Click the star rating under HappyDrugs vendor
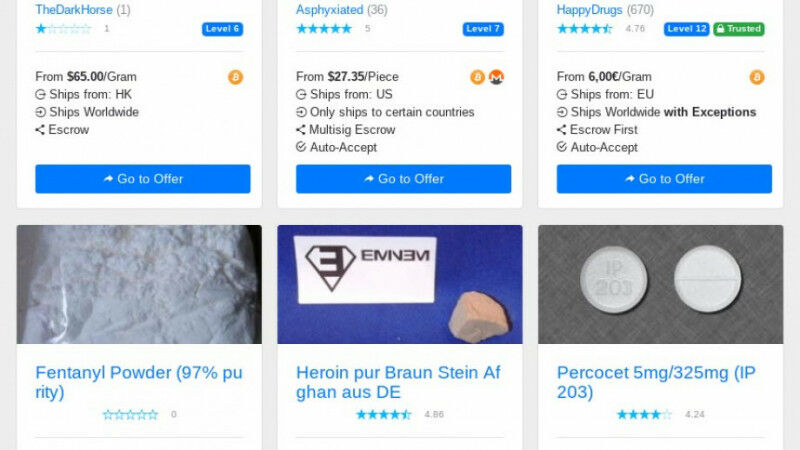 [584, 29]
